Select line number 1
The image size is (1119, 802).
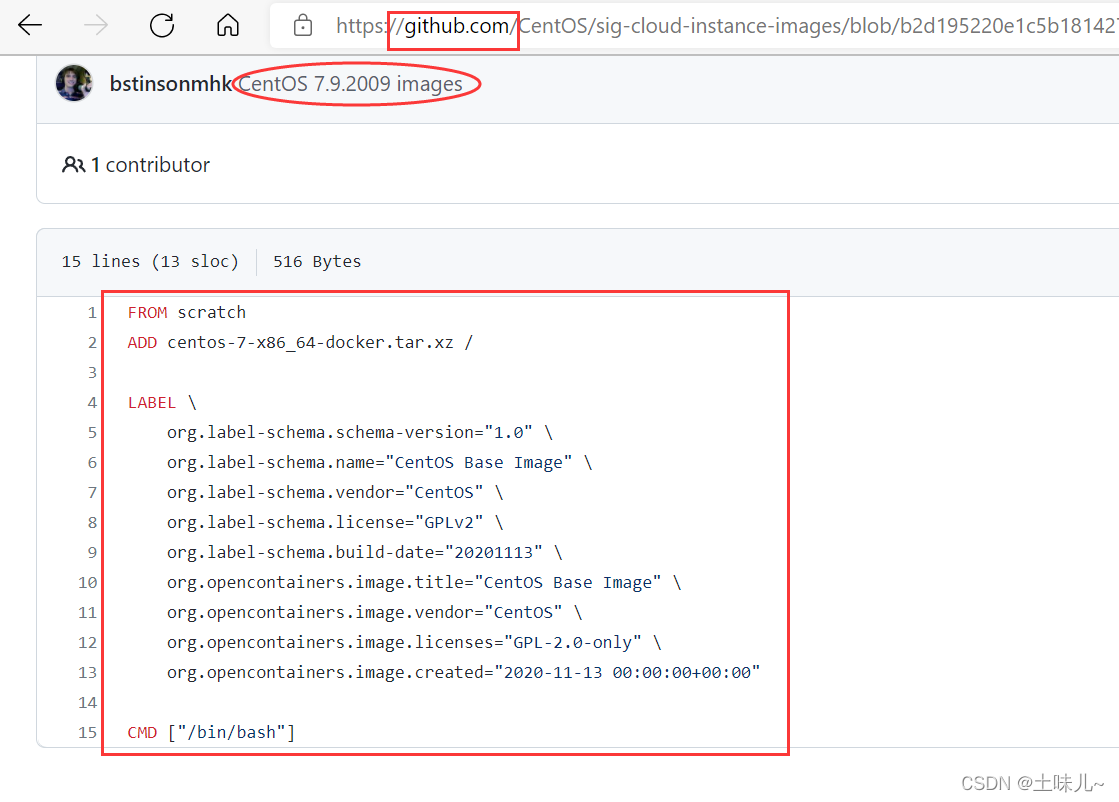pyautogui.click(x=92, y=313)
